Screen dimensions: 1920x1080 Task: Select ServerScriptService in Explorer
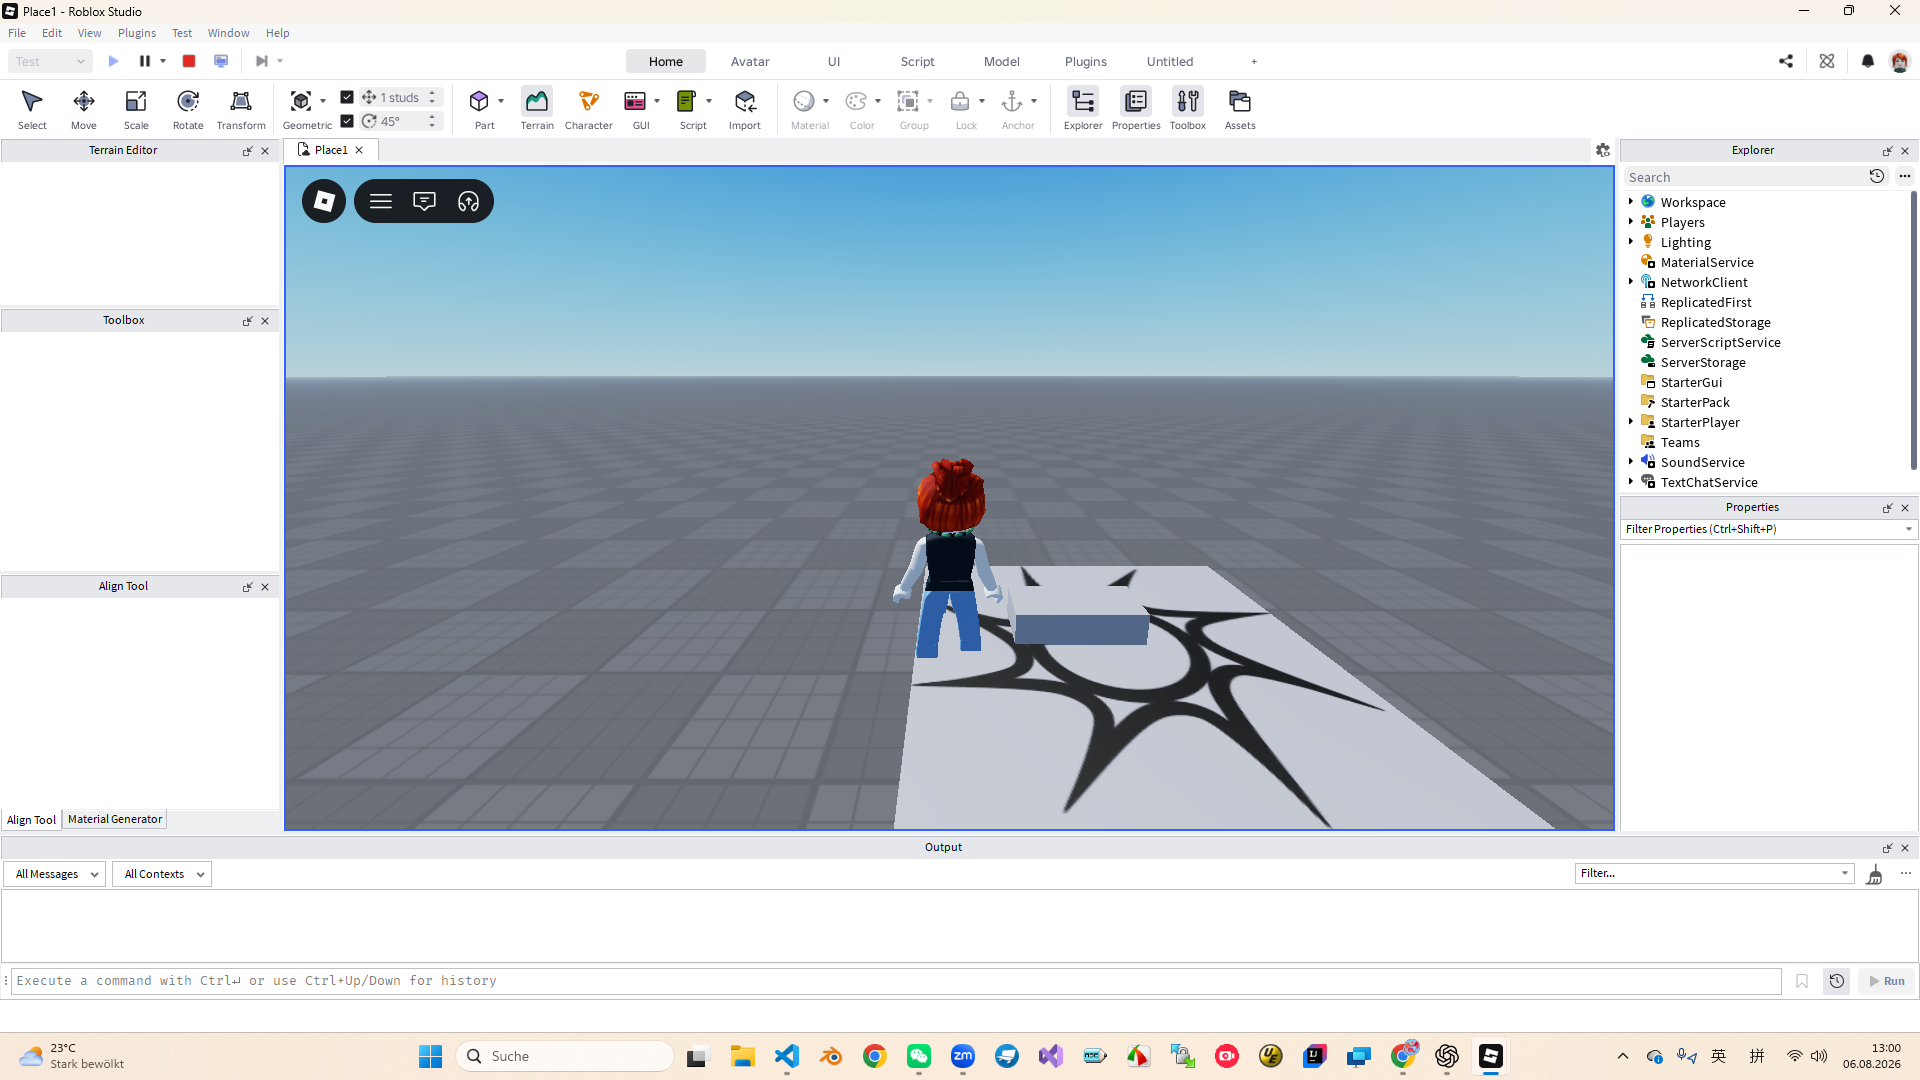tap(1720, 342)
